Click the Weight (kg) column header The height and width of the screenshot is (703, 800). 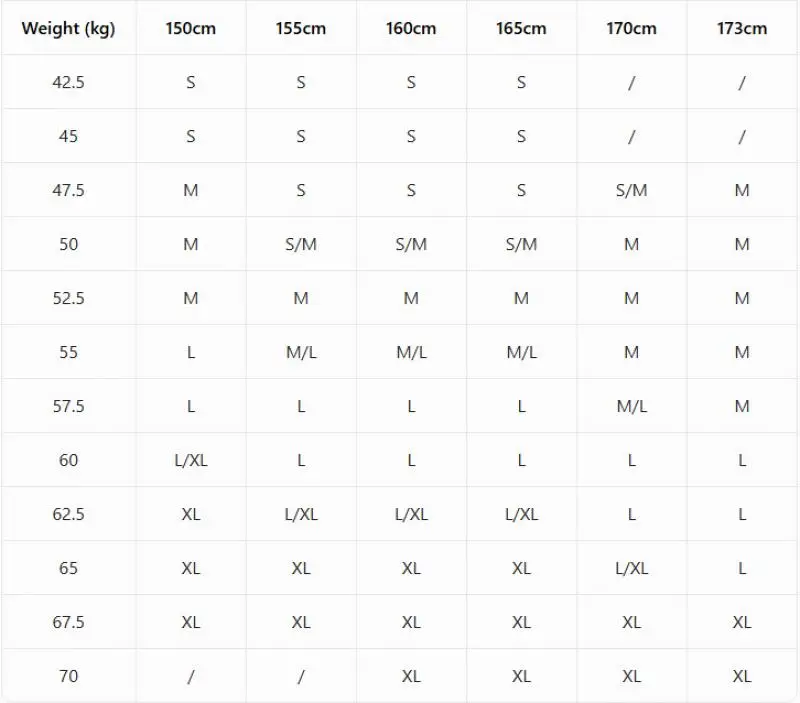point(68,28)
